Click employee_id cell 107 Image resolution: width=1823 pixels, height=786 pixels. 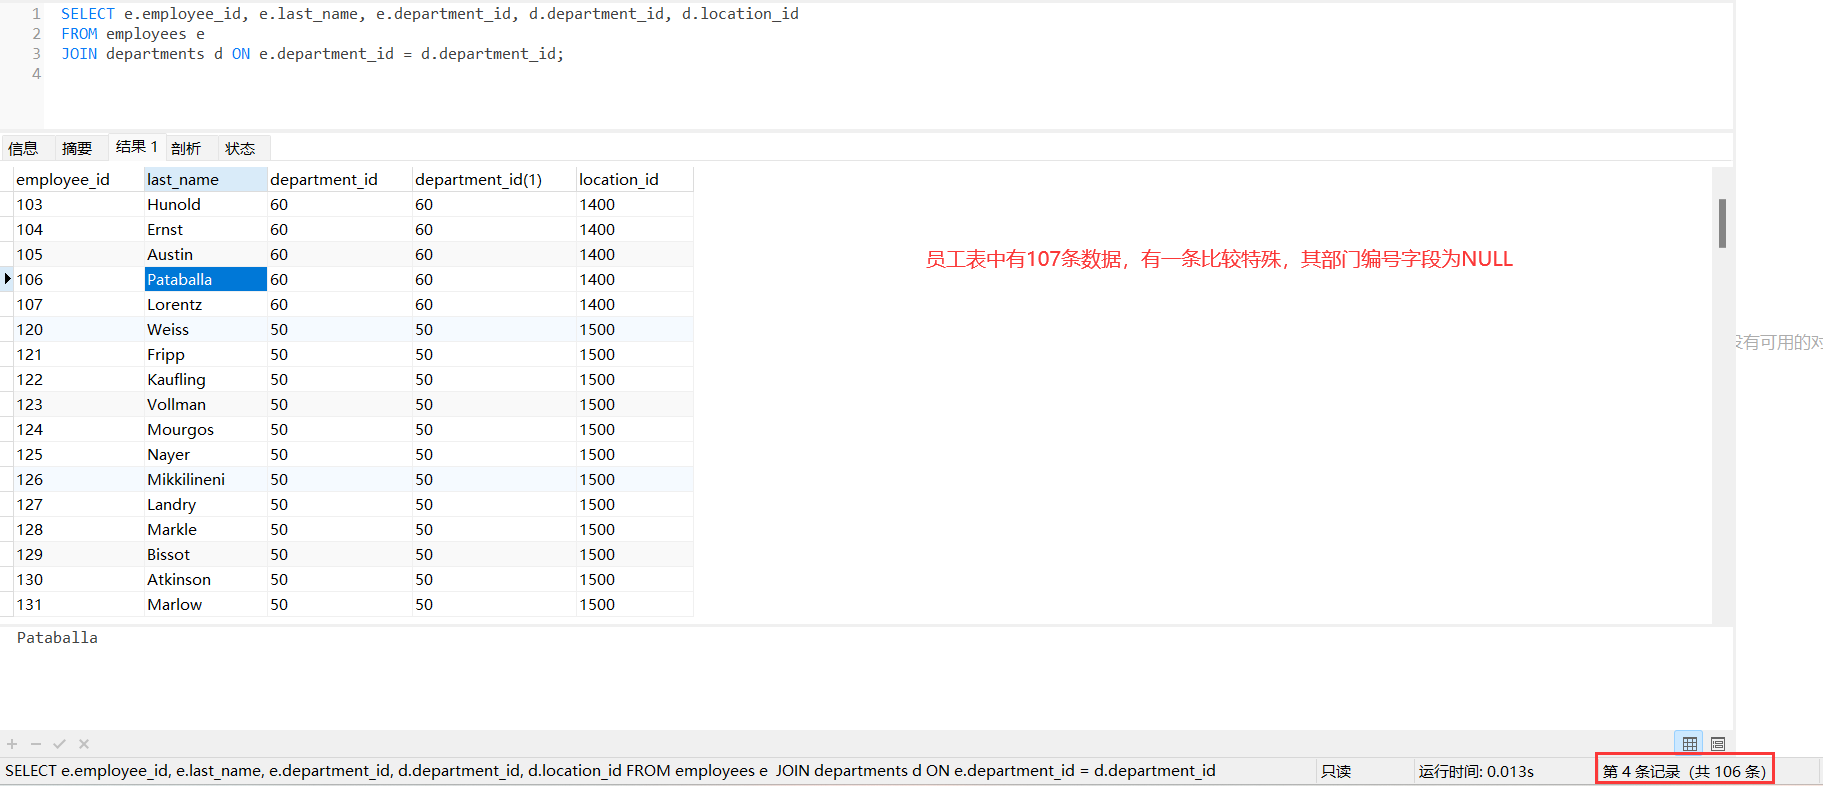click(78, 304)
